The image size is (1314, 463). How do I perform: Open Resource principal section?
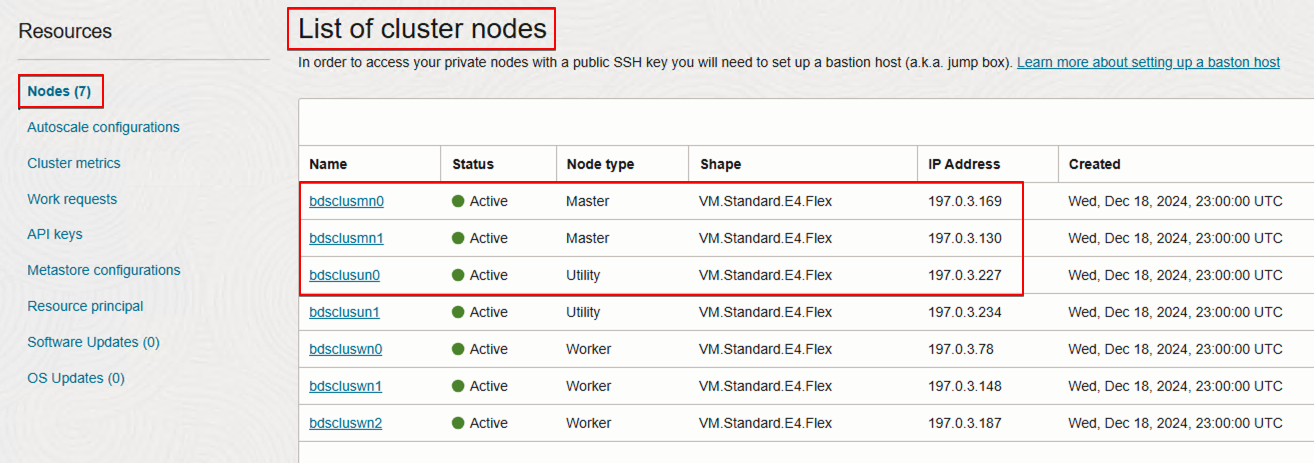[85, 306]
